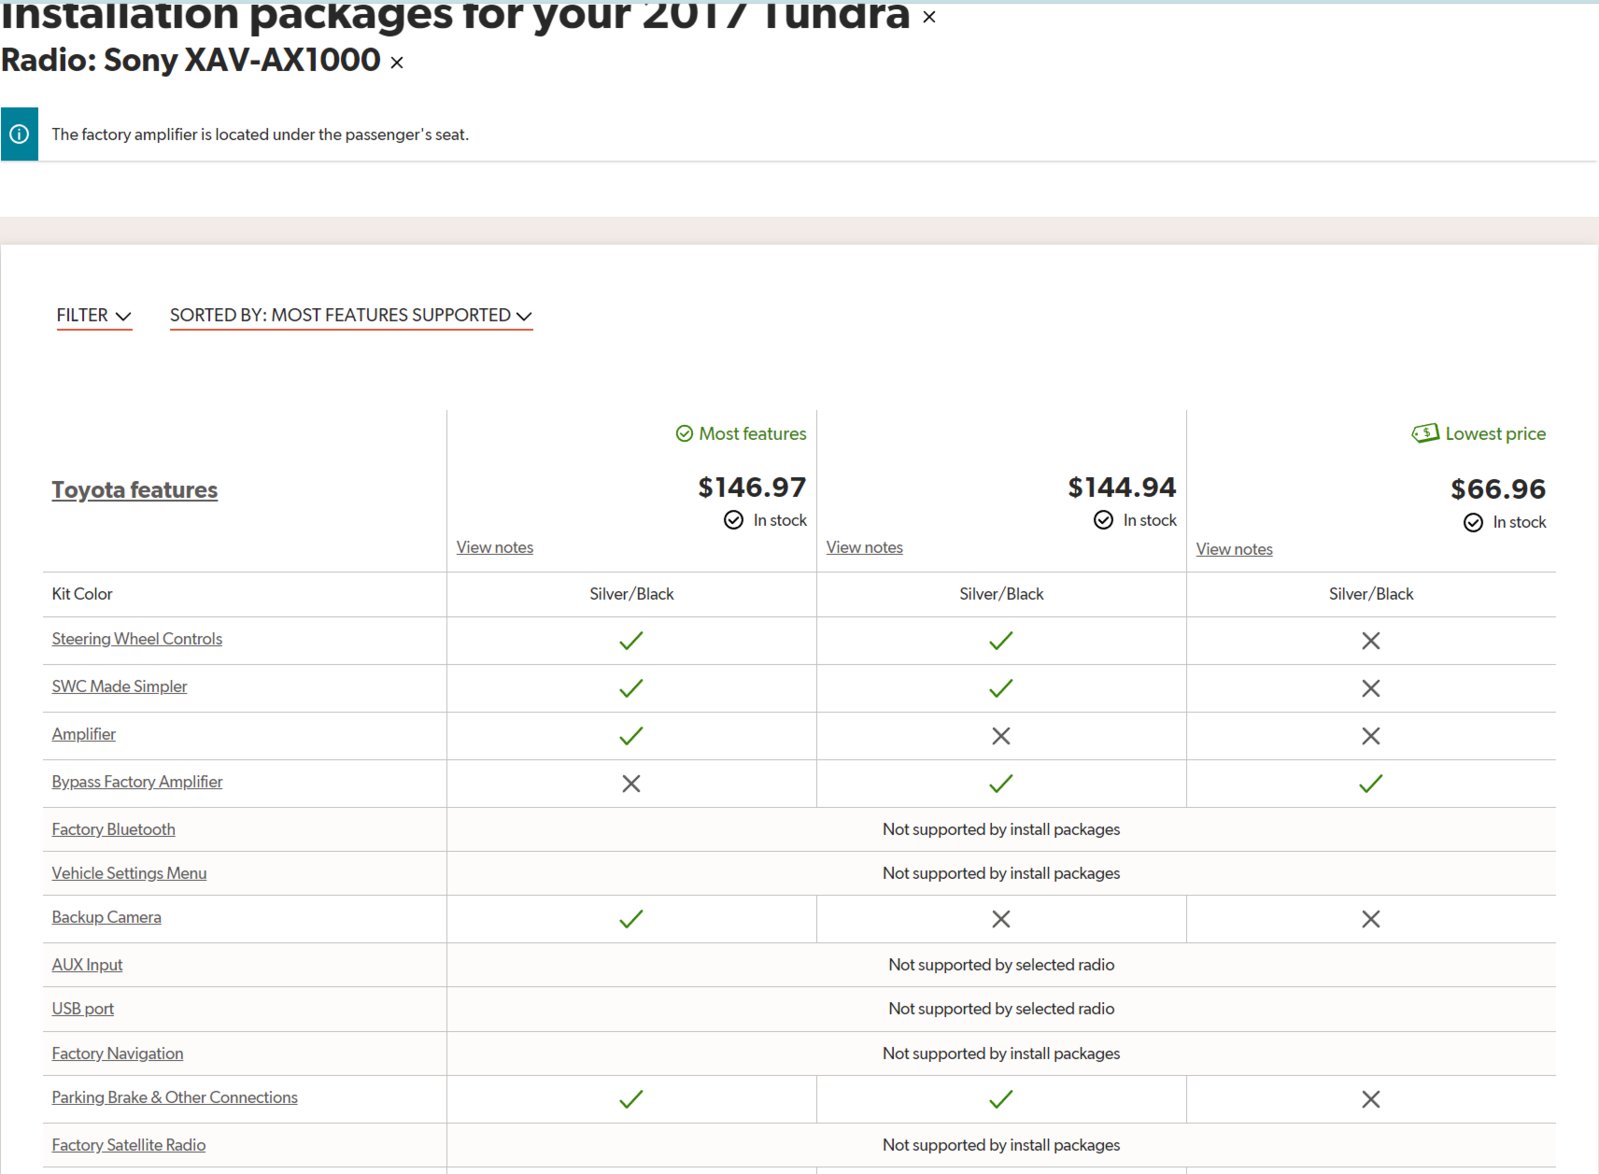Click Silver/Black kit color under $146.97
The image size is (1599, 1174).
pyautogui.click(x=632, y=594)
